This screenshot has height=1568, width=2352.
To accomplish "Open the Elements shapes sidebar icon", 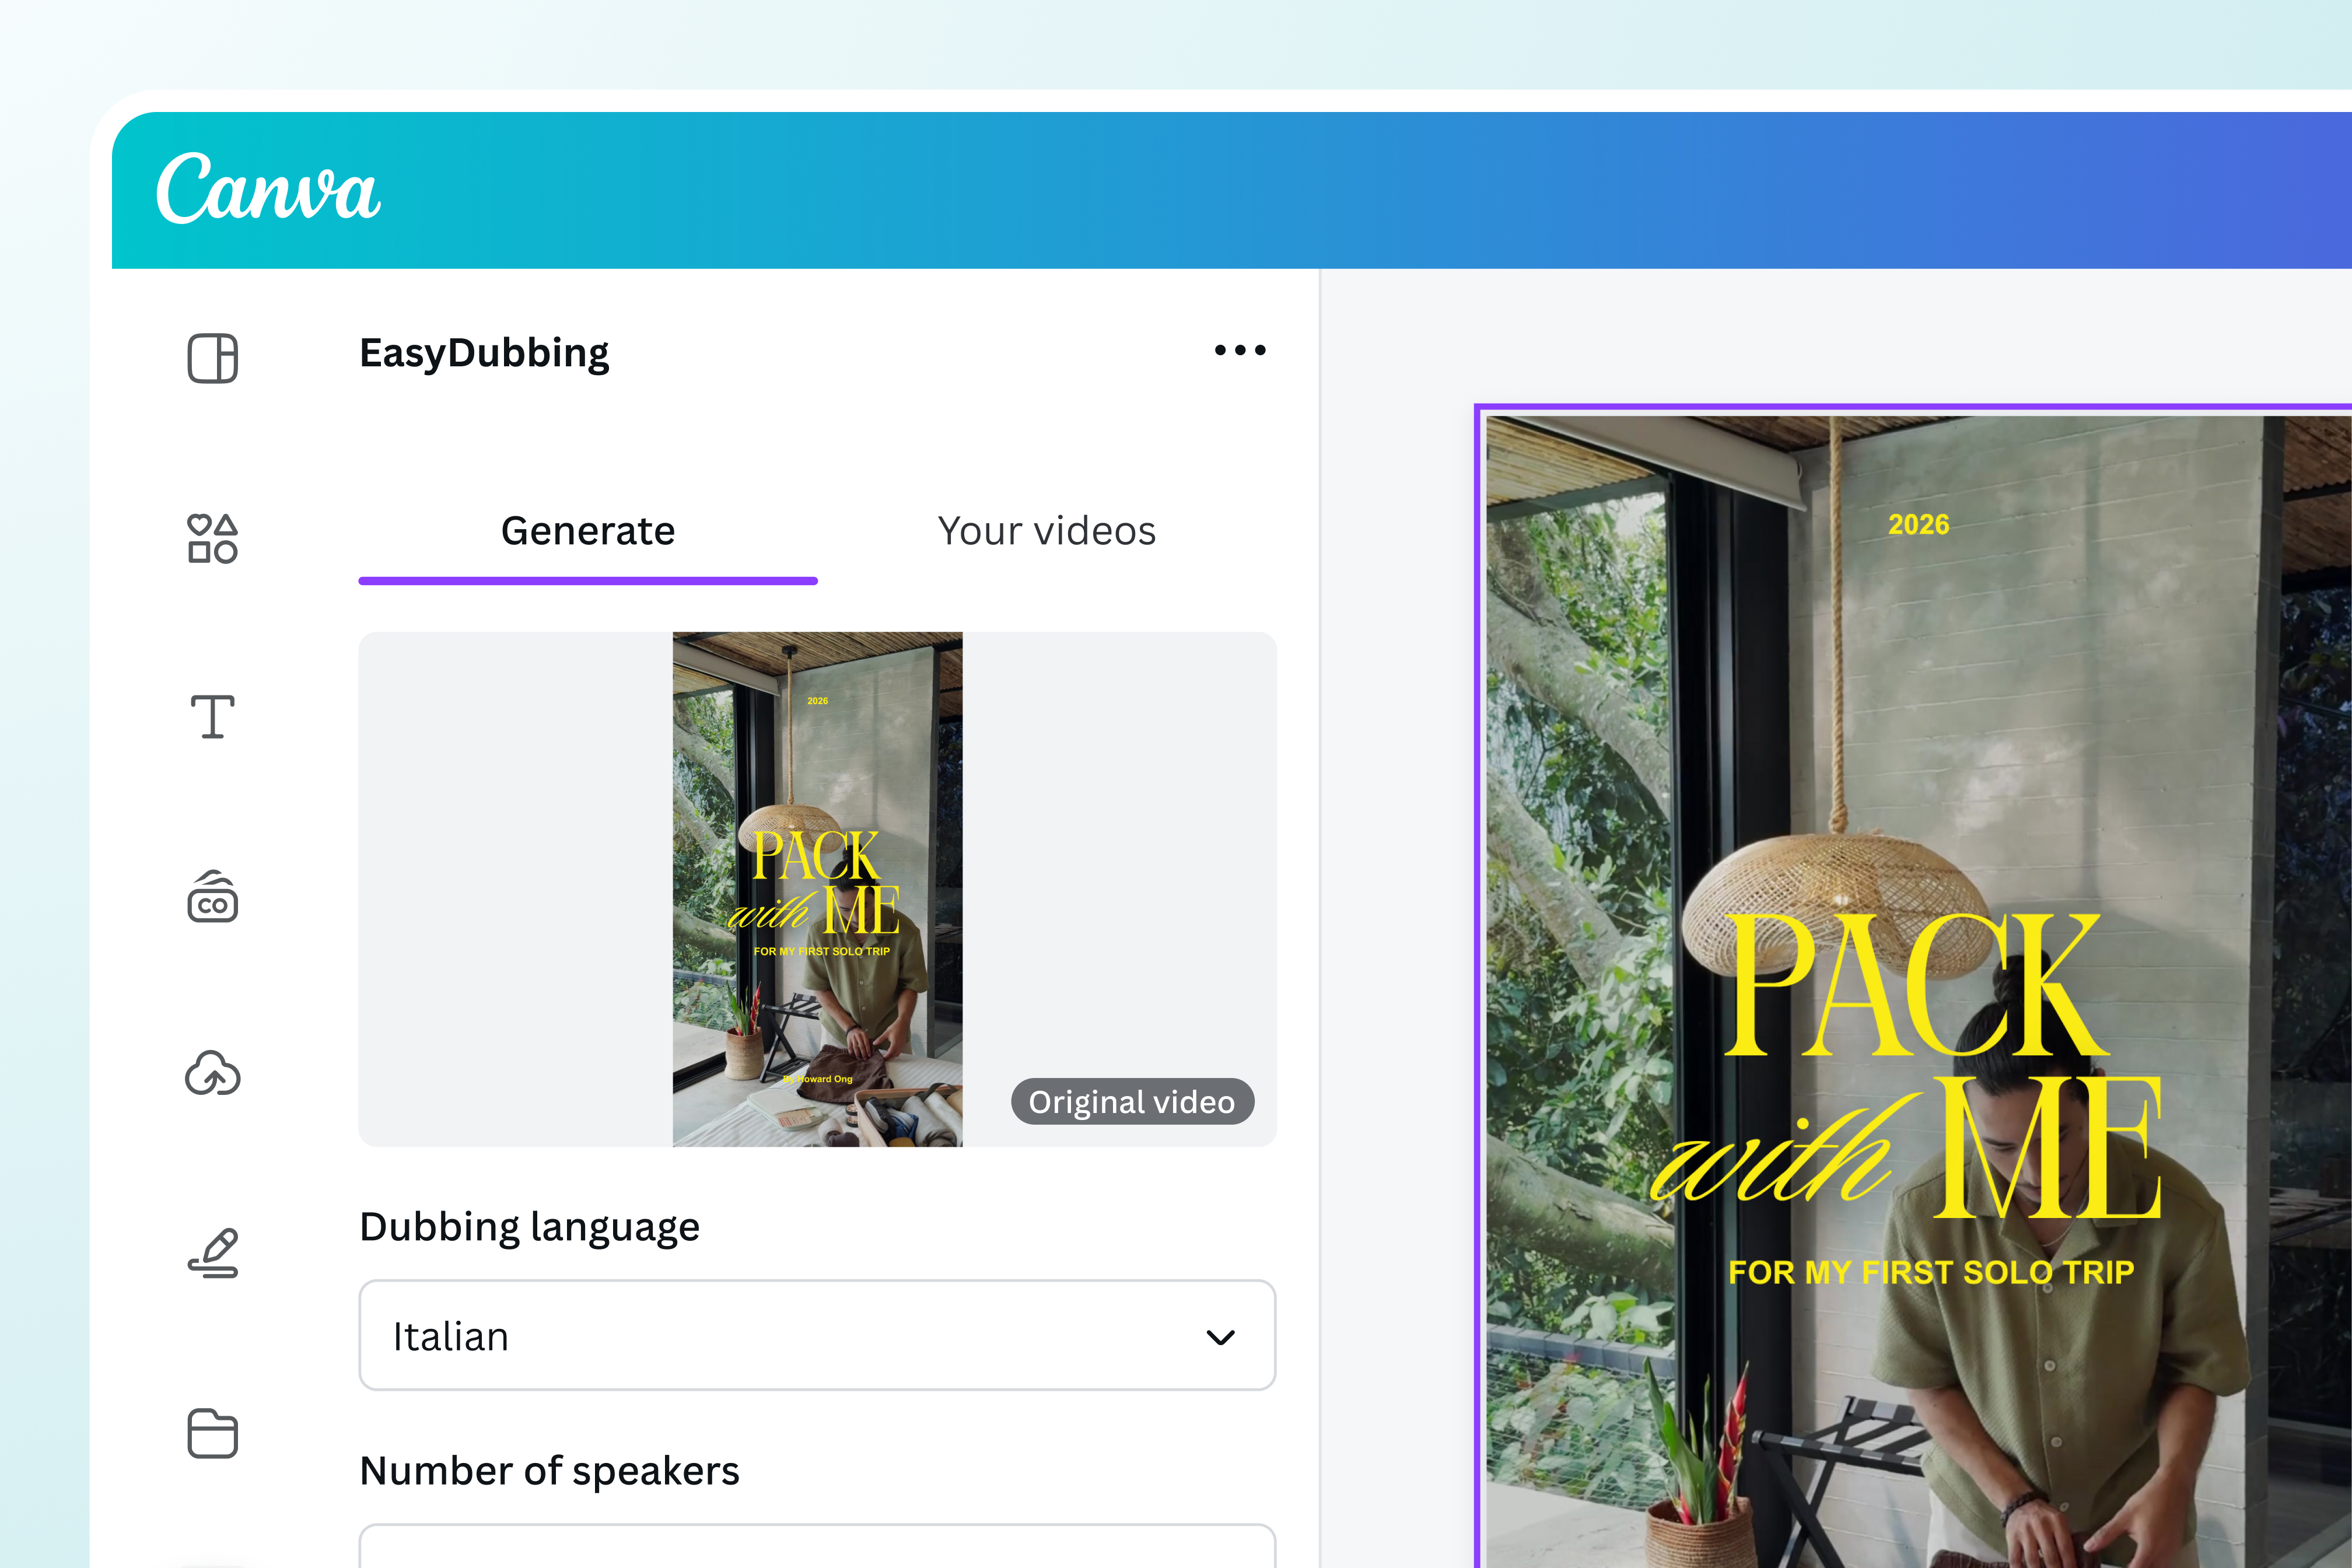I will 213,538.
